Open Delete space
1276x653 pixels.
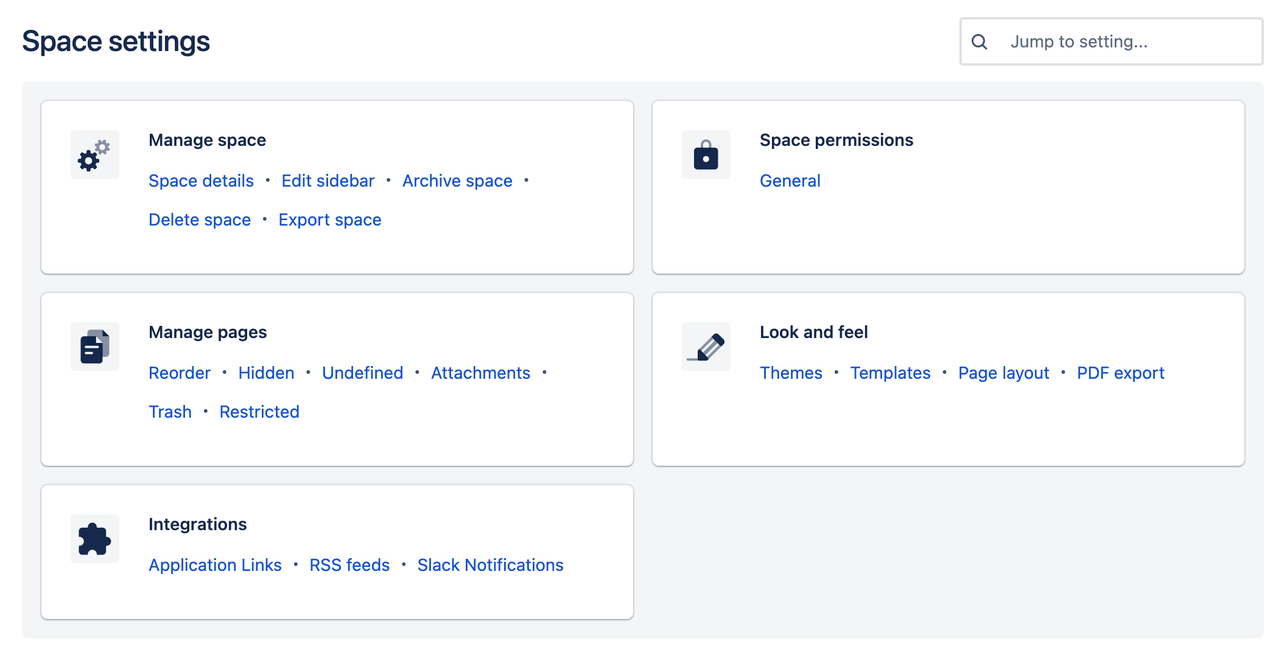199,219
